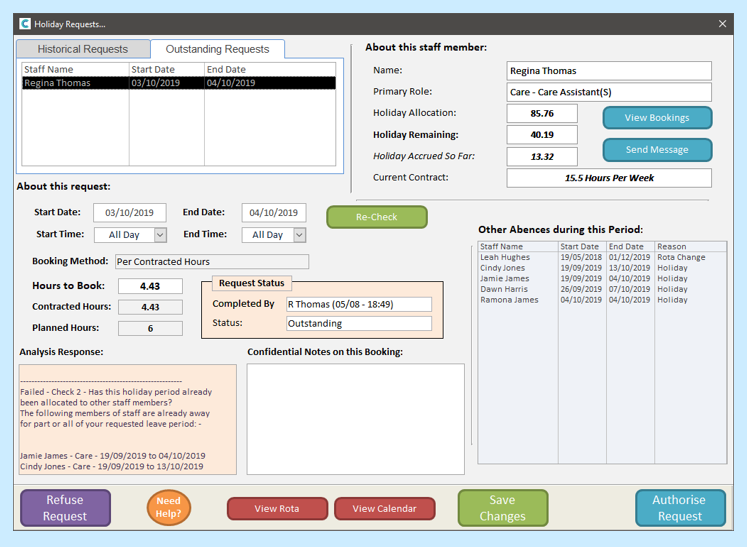
Task: Click the End Date input field
Action: point(273,213)
